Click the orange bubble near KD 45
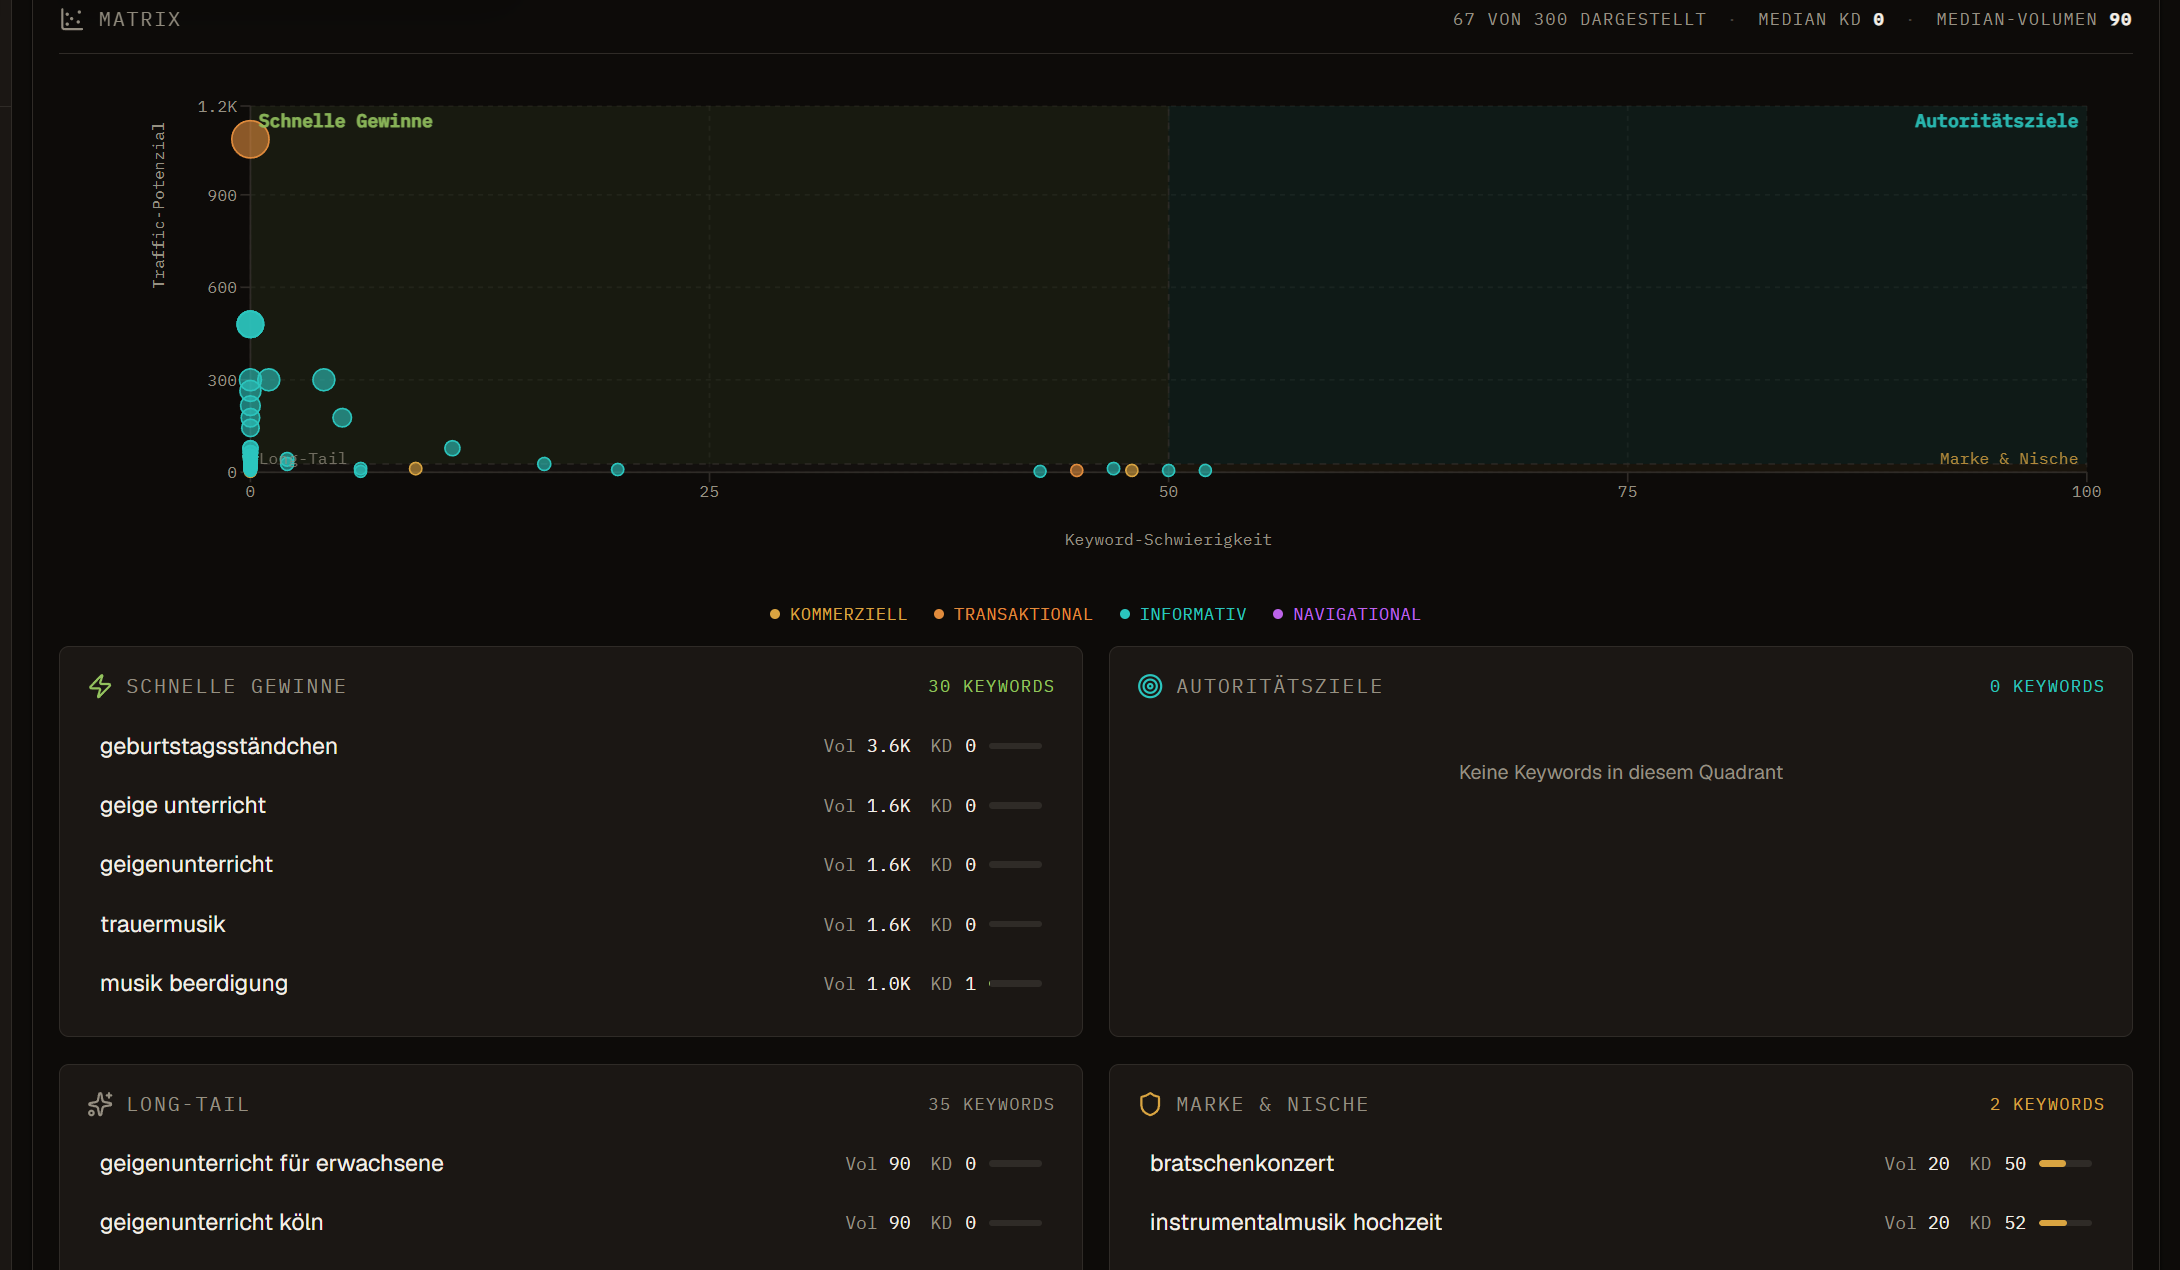This screenshot has width=2180, height=1270. point(1077,470)
